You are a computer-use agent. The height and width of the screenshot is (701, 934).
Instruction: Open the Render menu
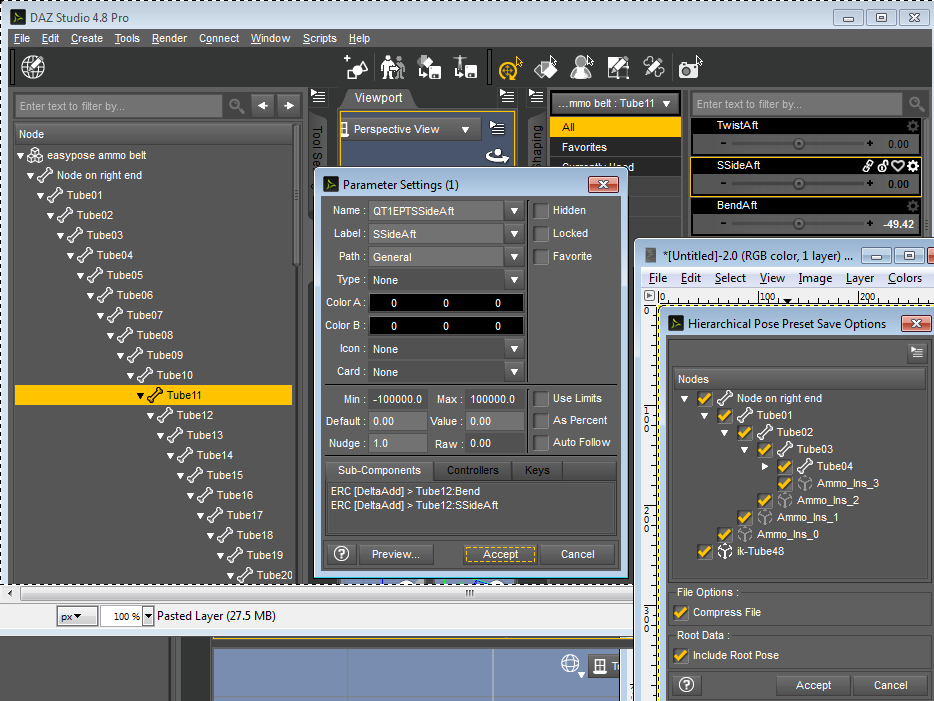[x=169, y=38]
